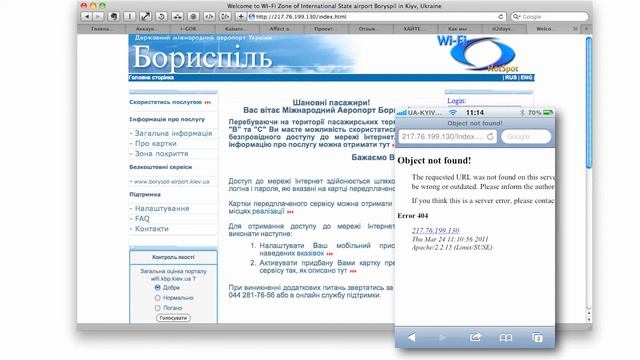Click the desktop Google search field
640x360 pixels.
click(x=550, y=17)
